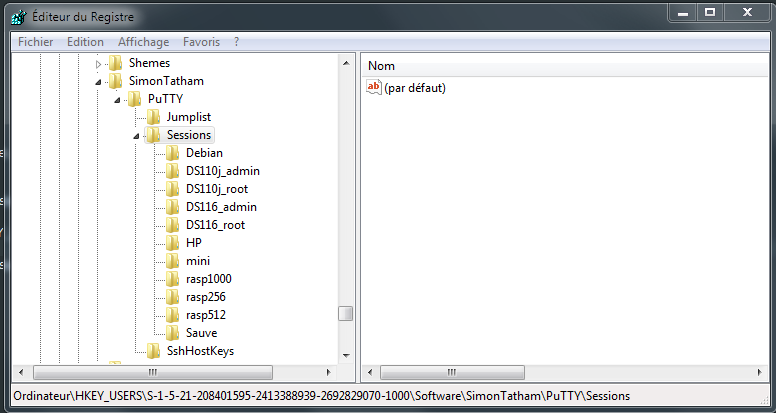Click the values pane horizontal scrollbar thumb
This screenshot has height=413, width=776.
452,372
